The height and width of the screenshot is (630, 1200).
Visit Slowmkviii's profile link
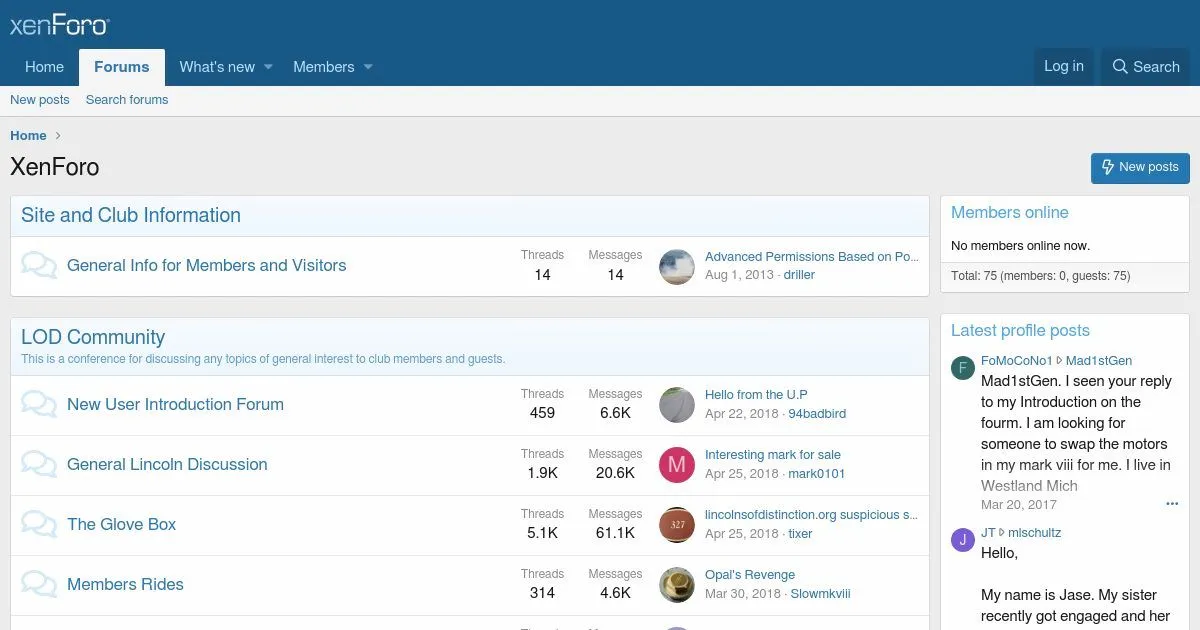pos(820,594)
